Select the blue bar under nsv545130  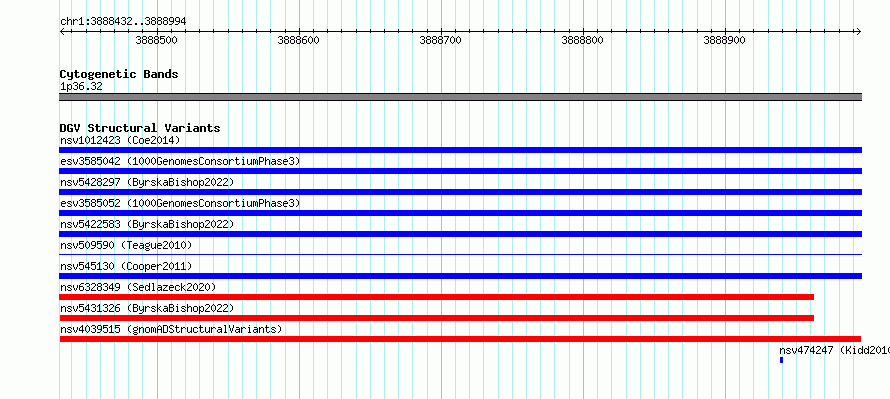[x=460, y=276]
